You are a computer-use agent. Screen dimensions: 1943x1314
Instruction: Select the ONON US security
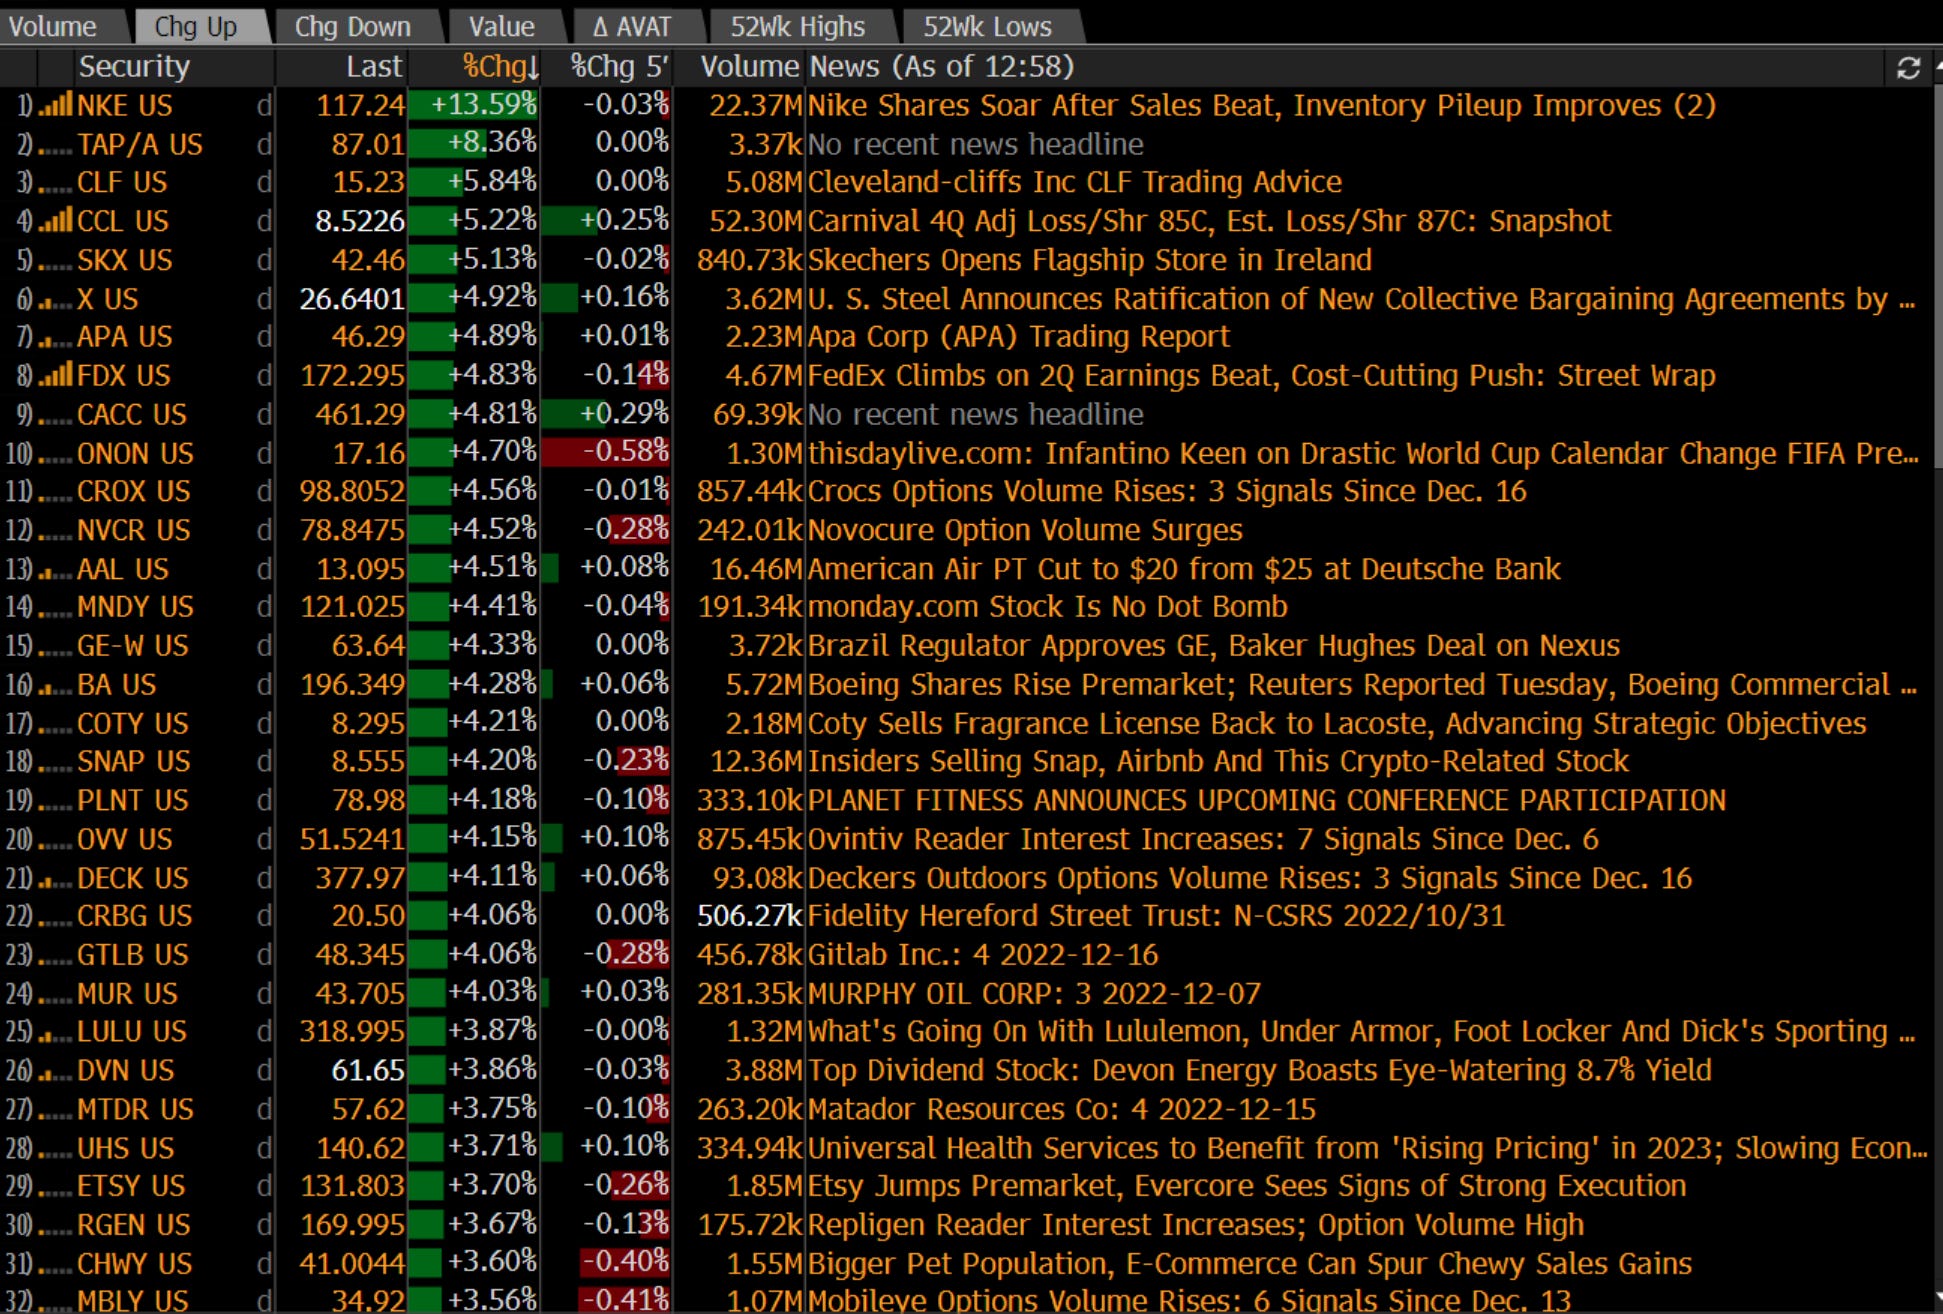135,453
